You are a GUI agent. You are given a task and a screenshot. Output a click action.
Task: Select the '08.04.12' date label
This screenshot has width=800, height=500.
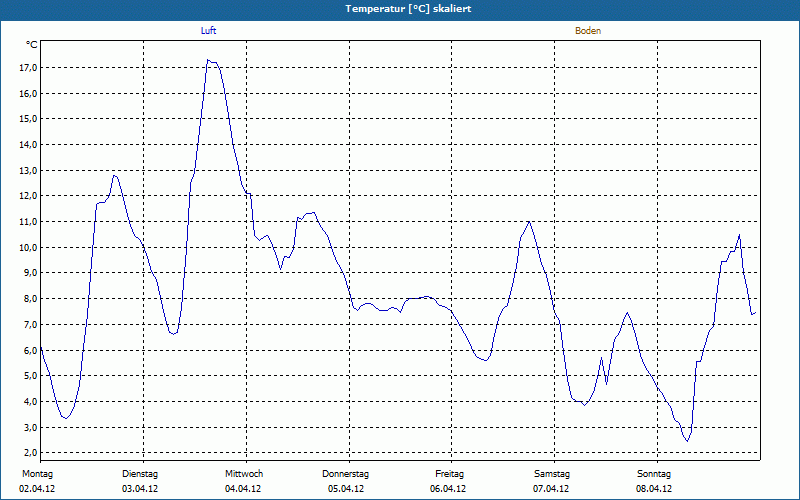(x=654, y=489)
